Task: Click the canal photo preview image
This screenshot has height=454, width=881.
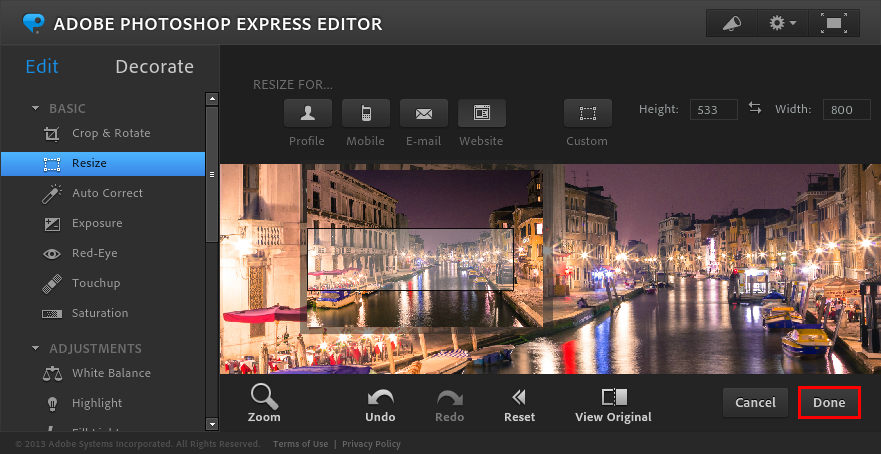Action: click(550, 269)
